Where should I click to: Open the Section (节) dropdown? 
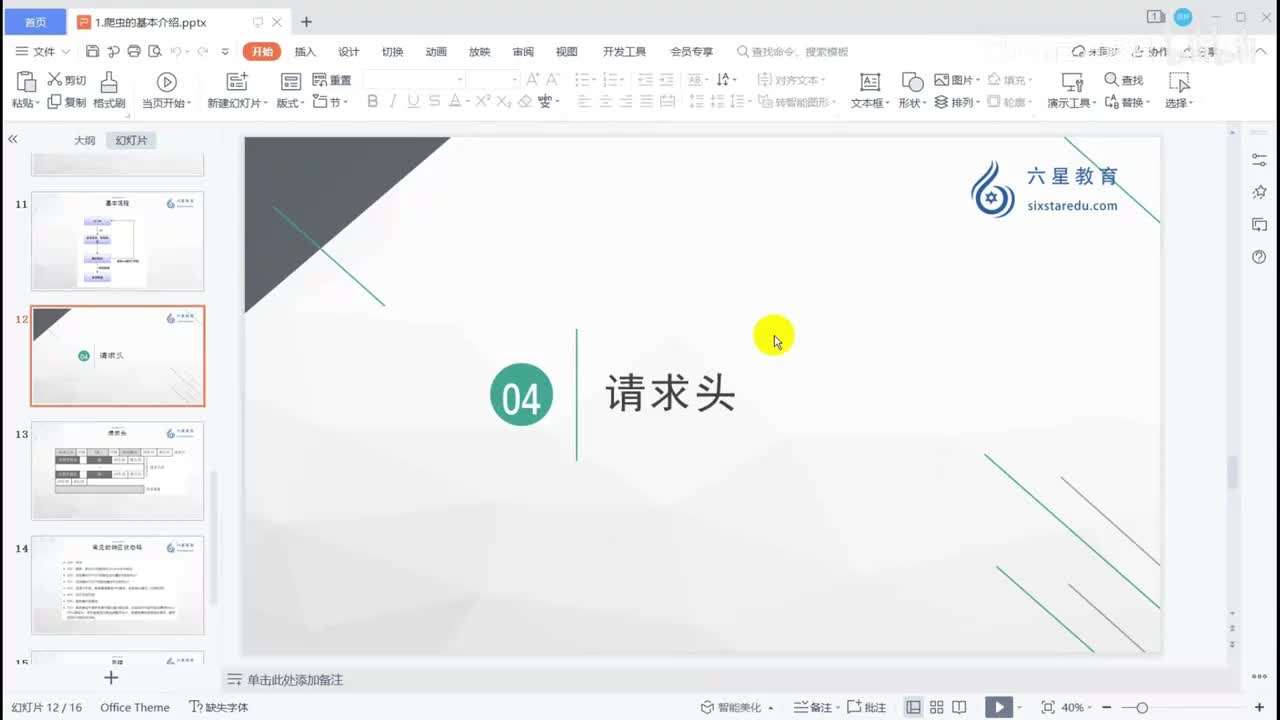click(x=330, y=102)
